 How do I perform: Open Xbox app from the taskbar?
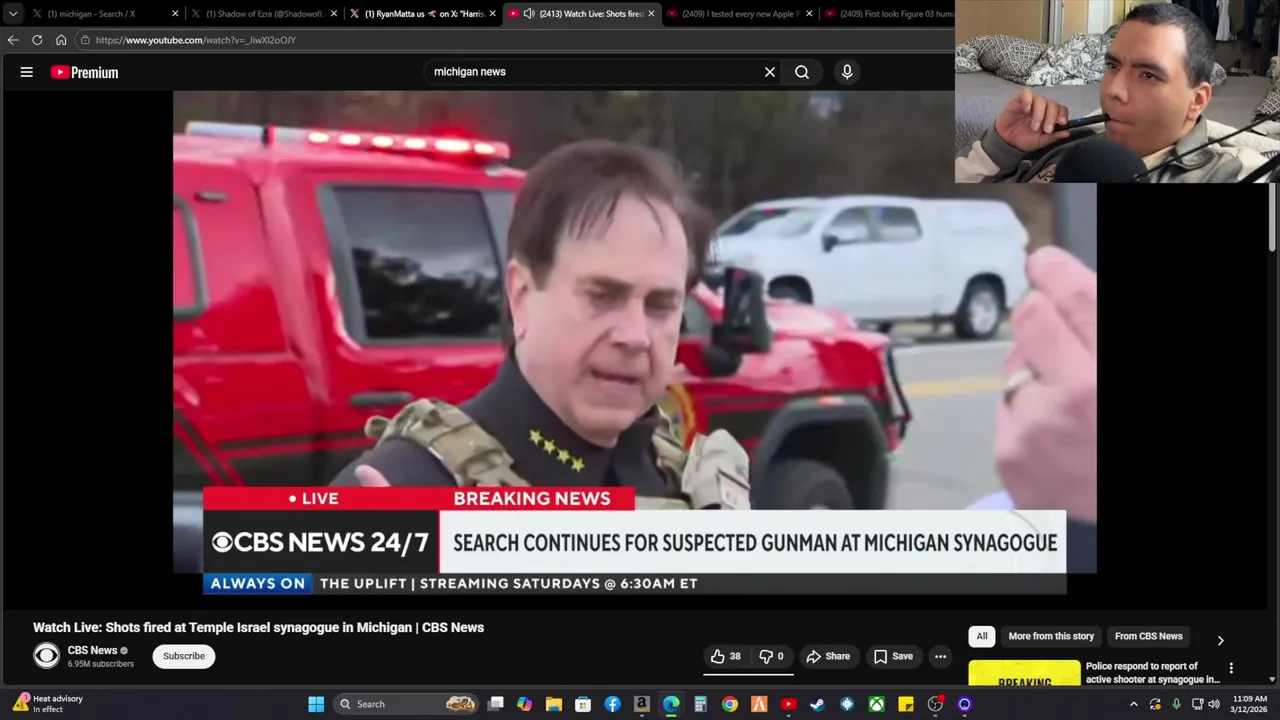[877, 704]
